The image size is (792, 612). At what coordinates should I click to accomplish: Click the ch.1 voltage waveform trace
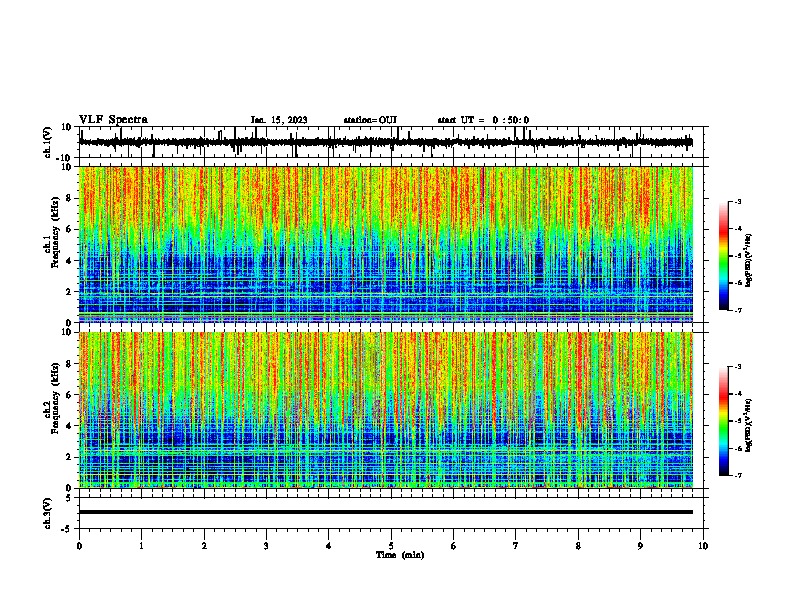386,142
